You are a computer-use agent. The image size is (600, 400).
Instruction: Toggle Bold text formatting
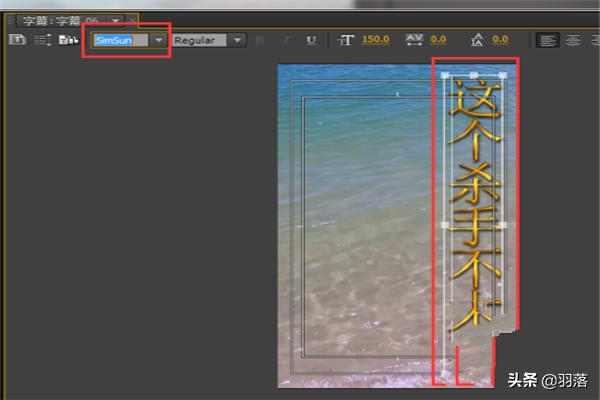click(260, 40)
